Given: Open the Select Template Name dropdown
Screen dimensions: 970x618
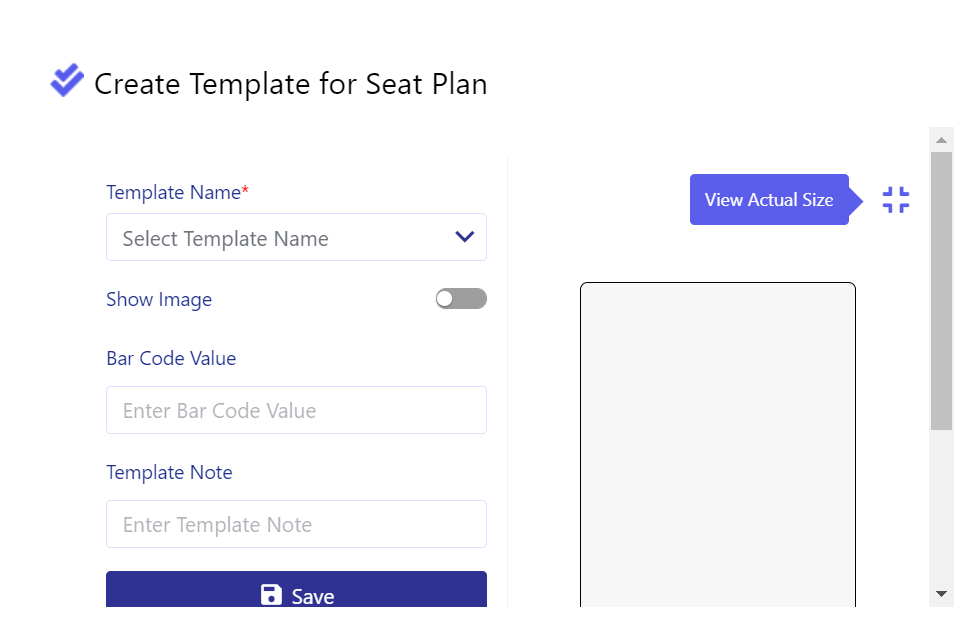Looking at the screenshot, I should 296,238.
